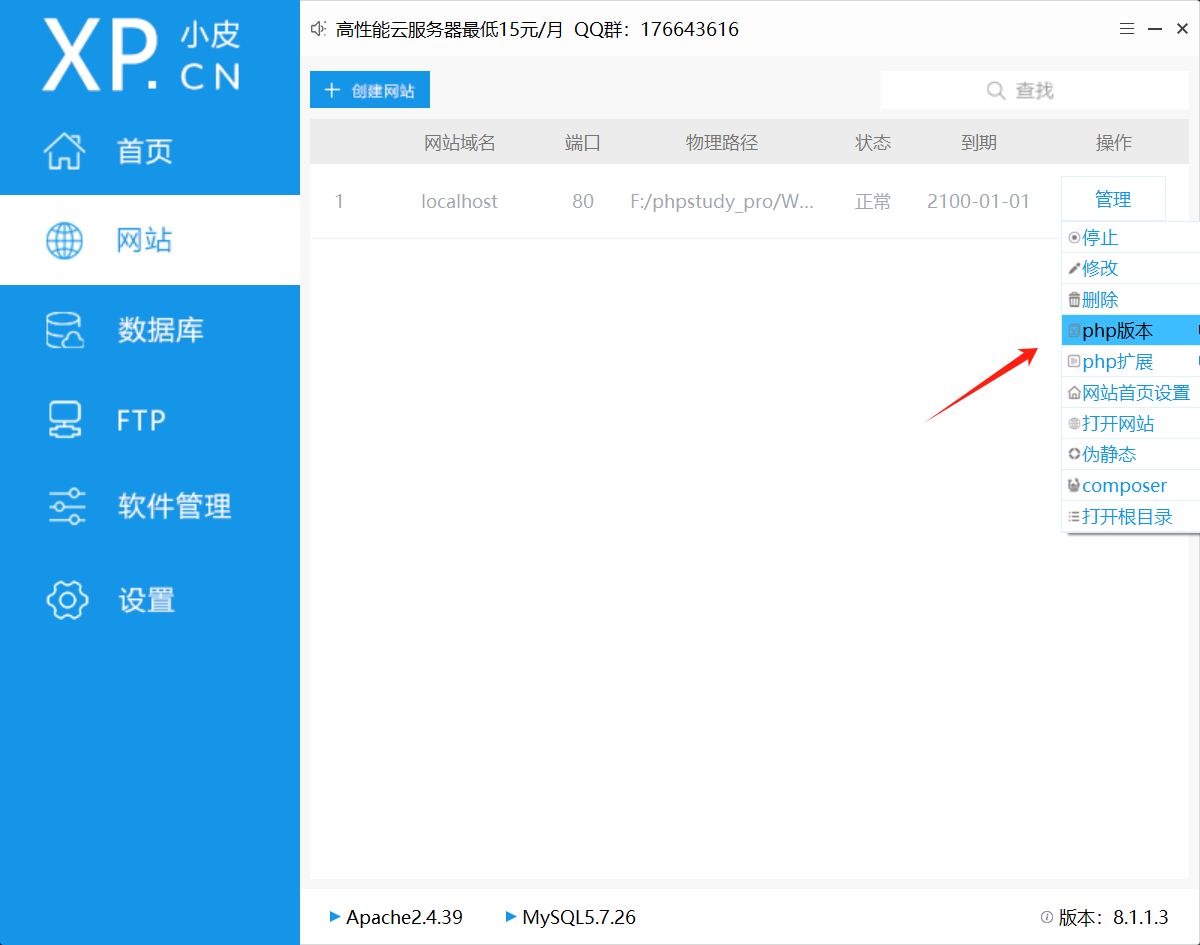Expand the php版本 submenu

click(1131, 331)
